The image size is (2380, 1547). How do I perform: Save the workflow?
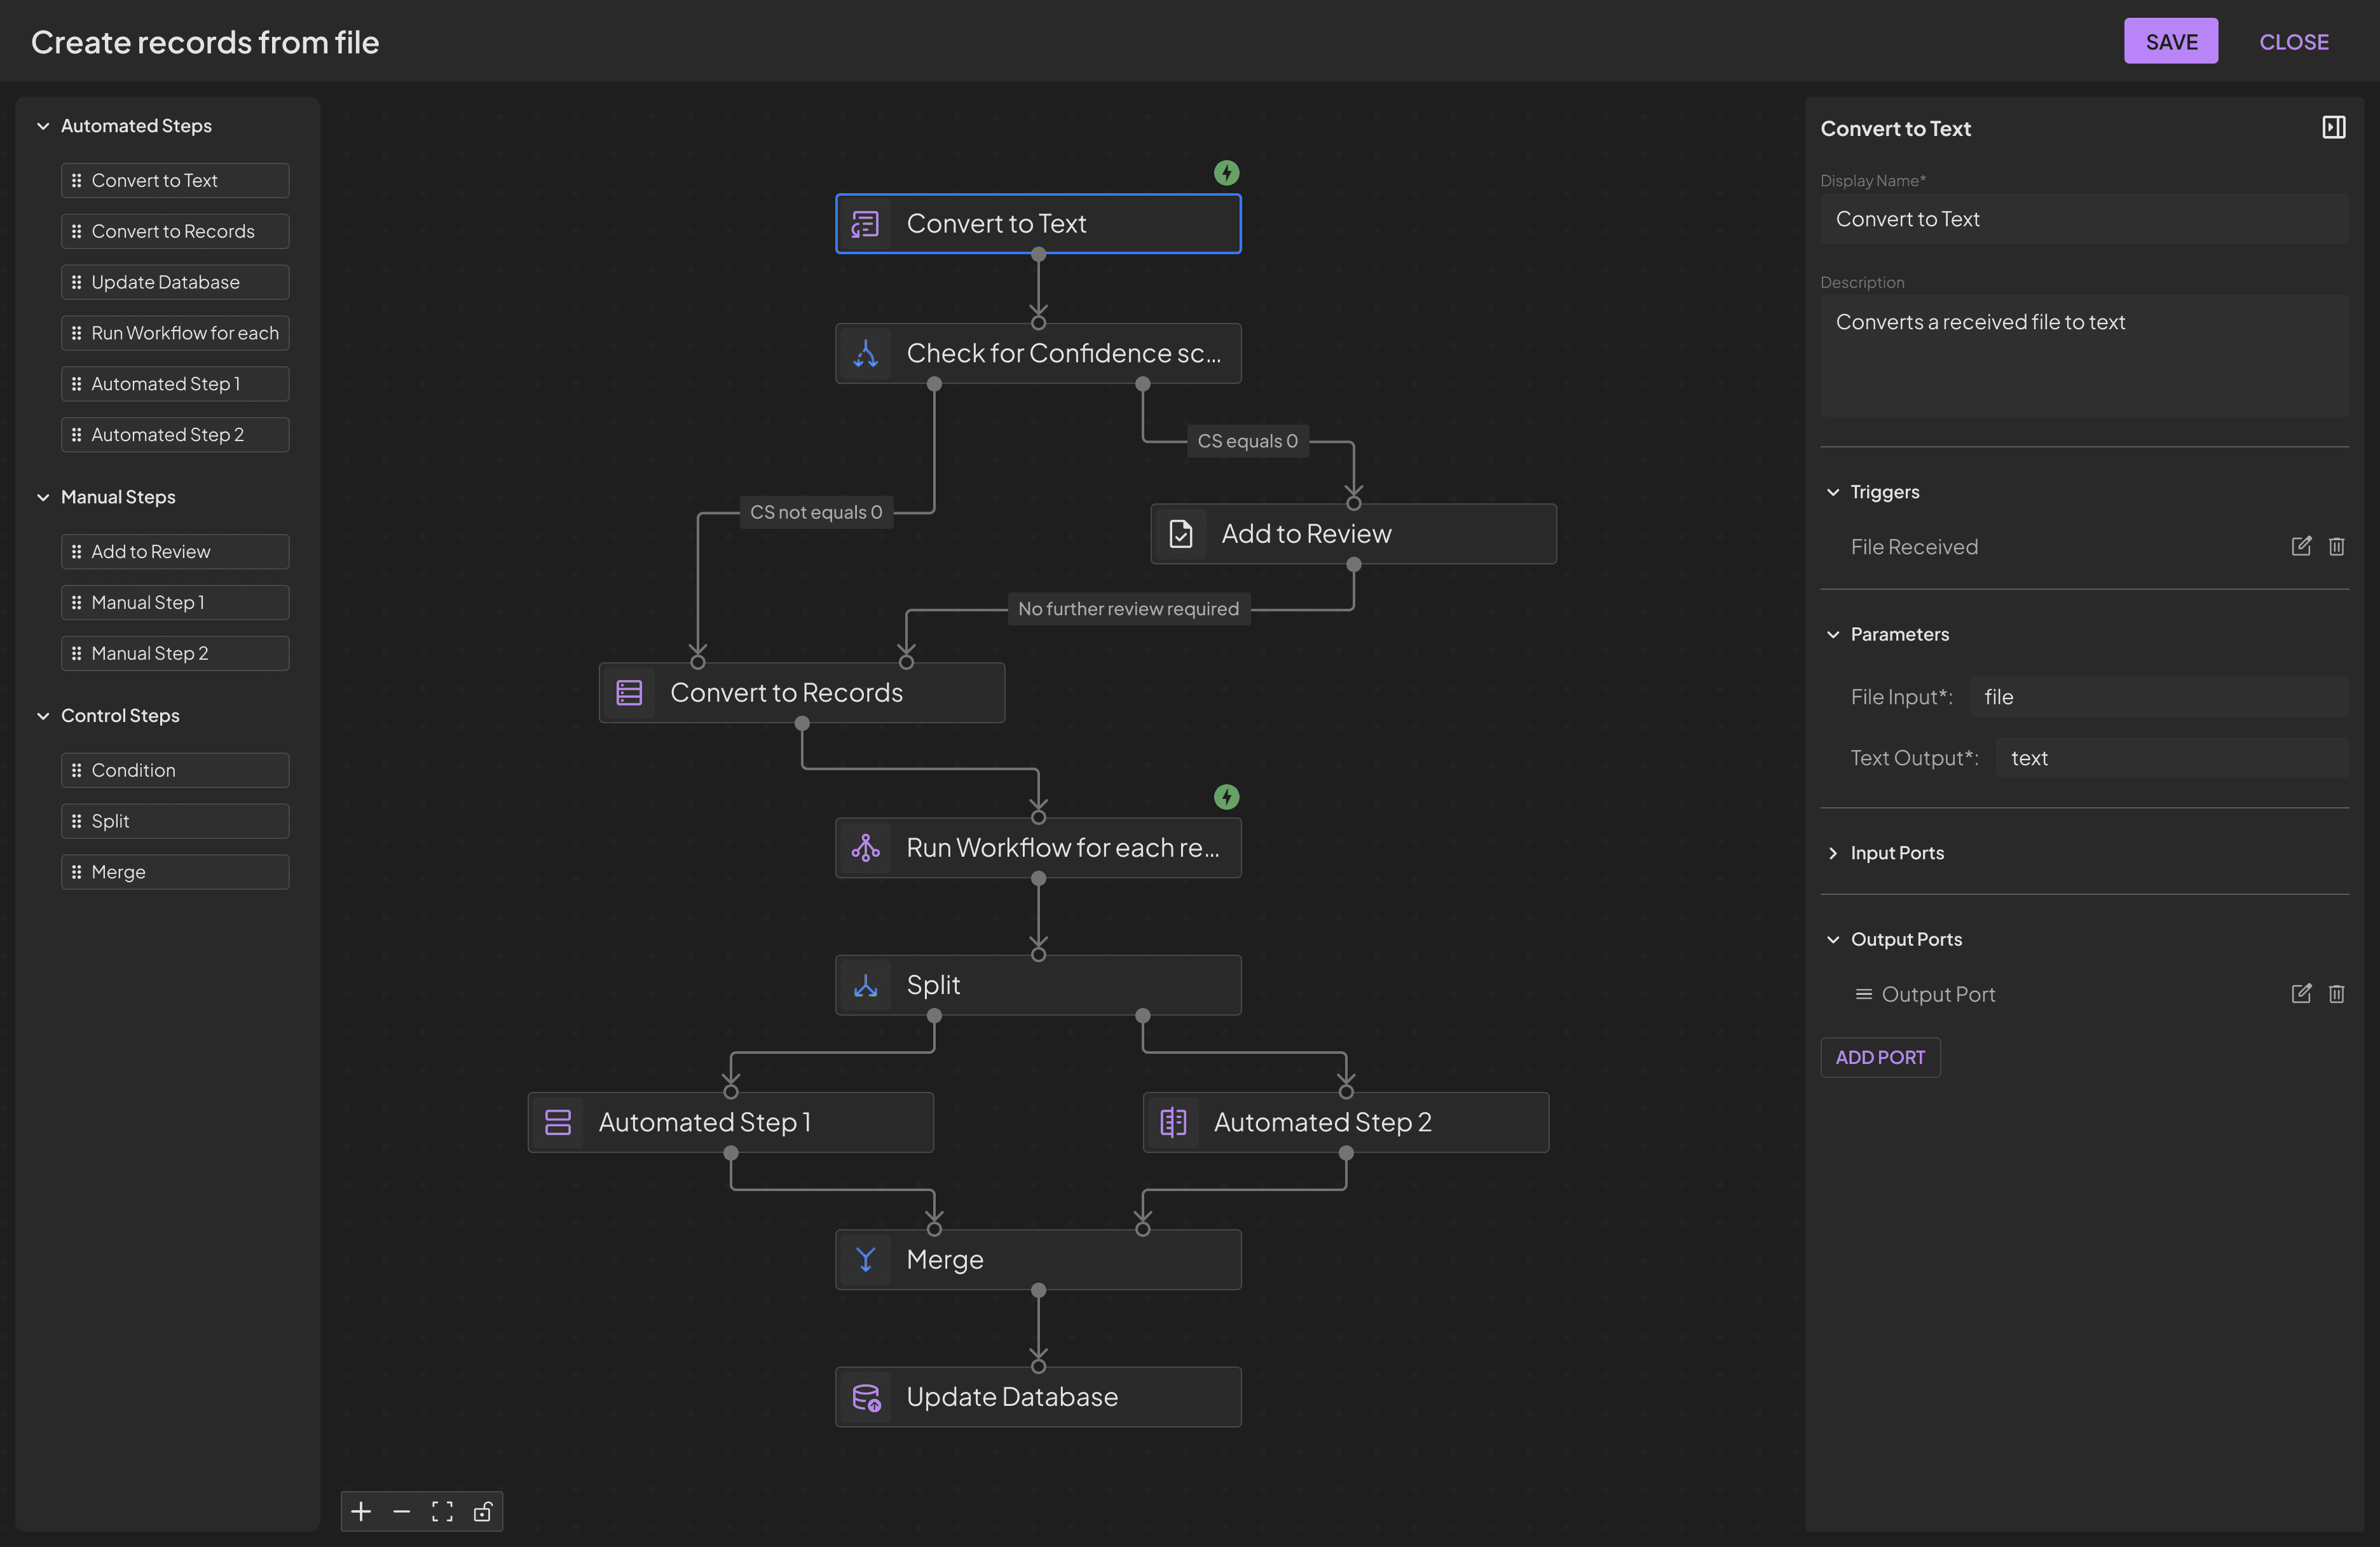click(2171, 41)
